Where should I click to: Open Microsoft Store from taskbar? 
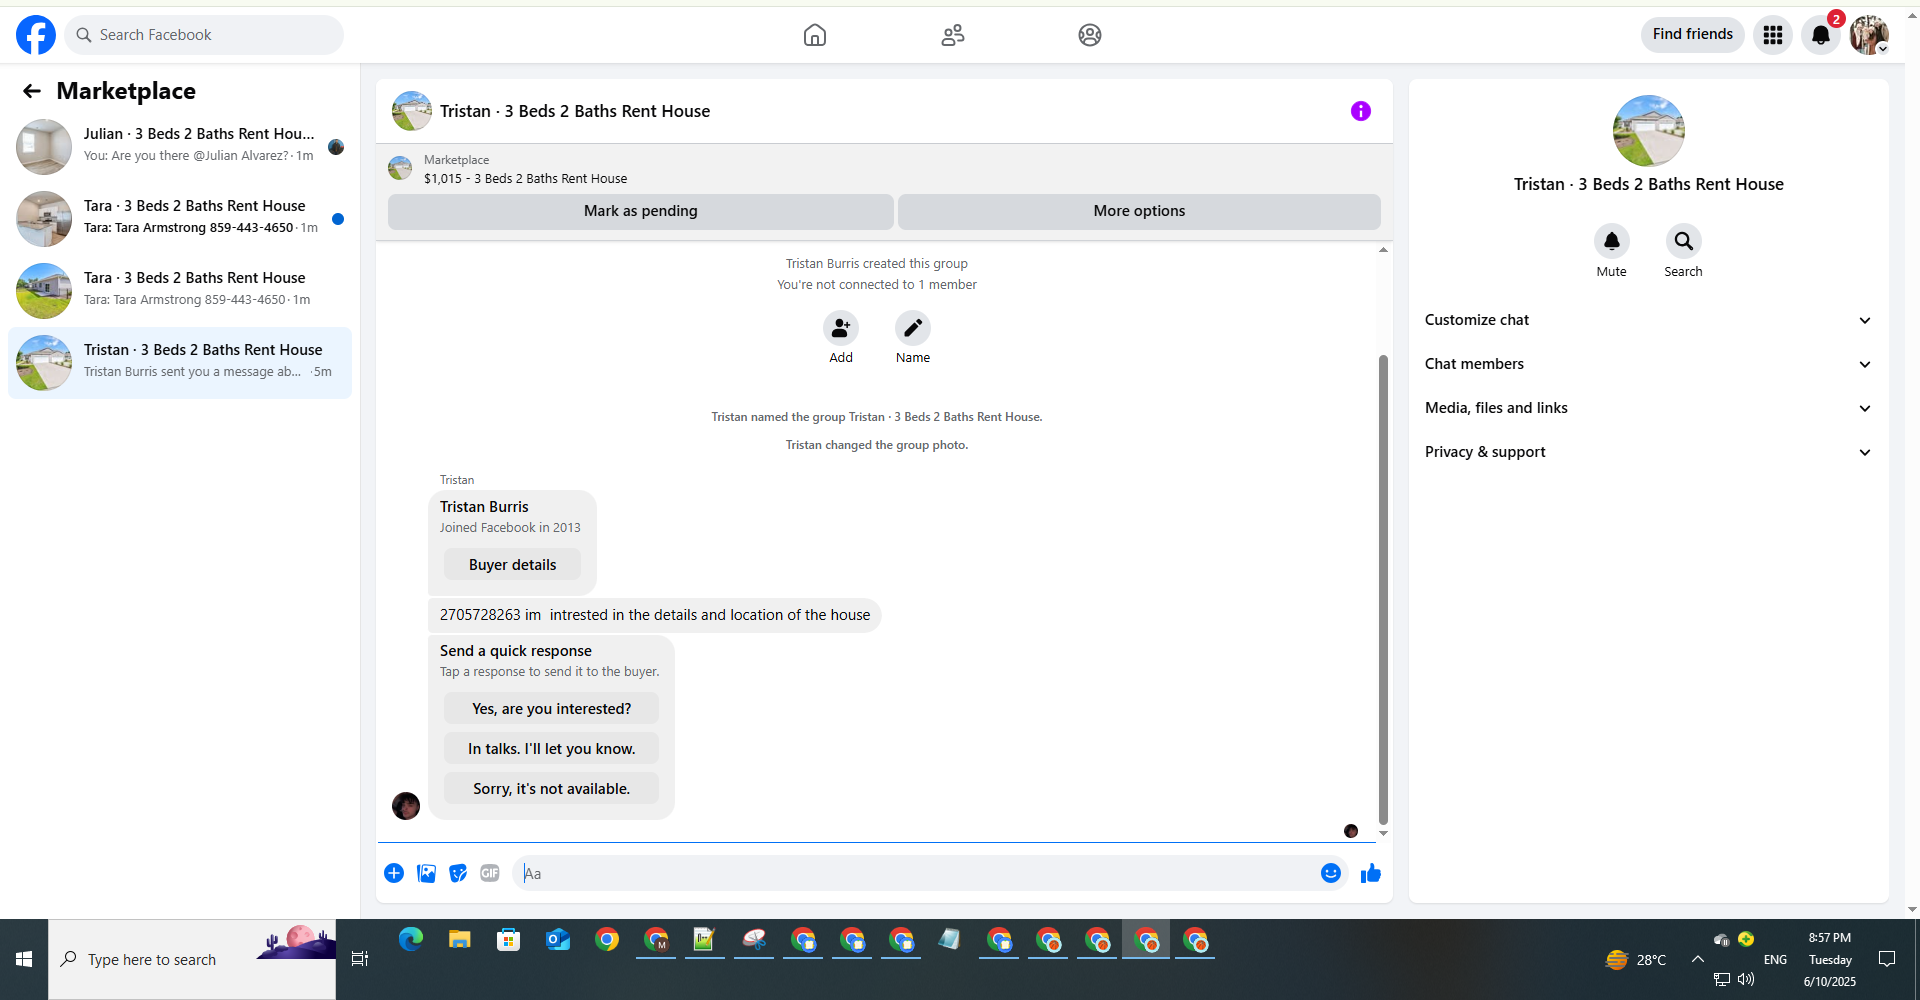(x=509, y=940)
